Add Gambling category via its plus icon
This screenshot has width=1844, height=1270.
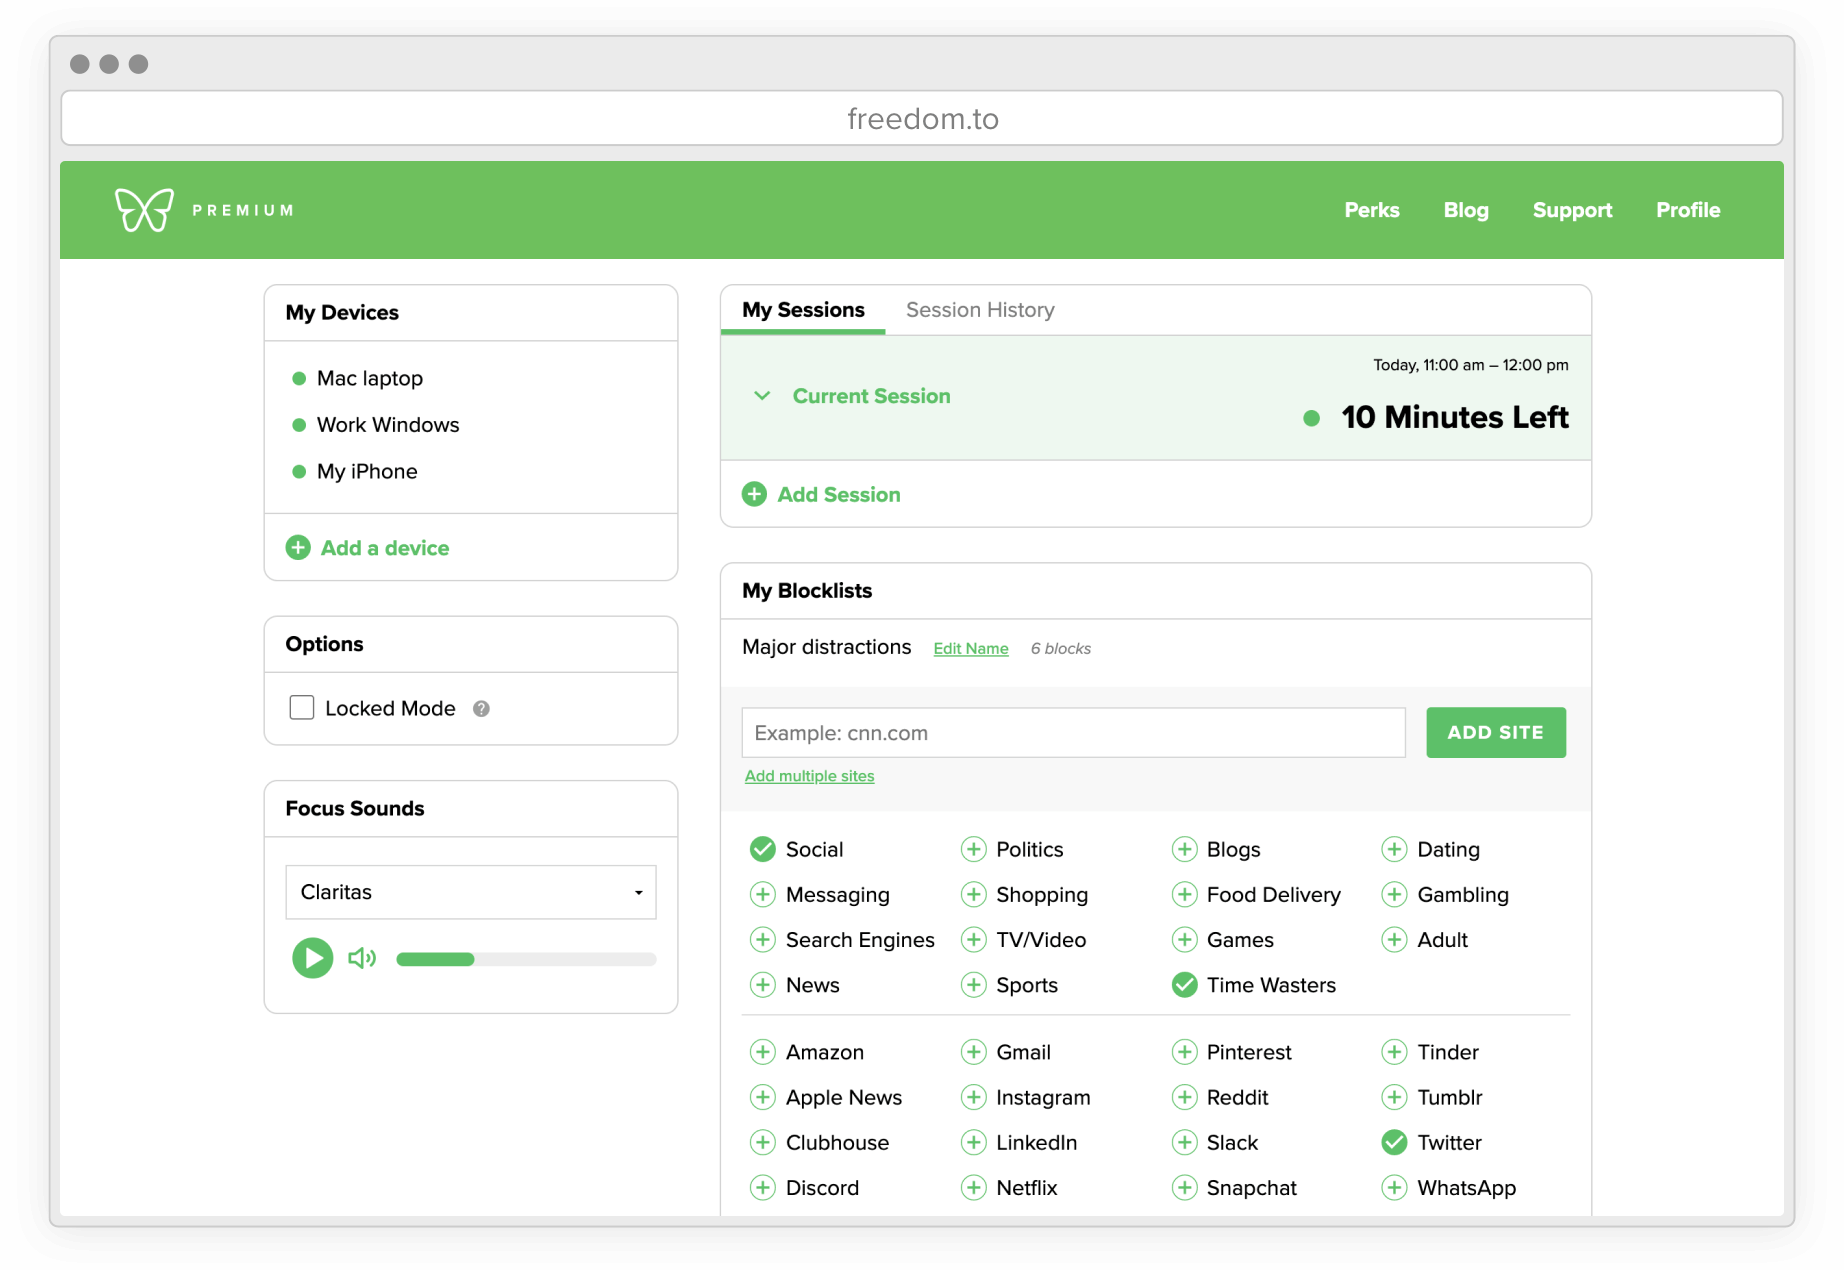1394,894
